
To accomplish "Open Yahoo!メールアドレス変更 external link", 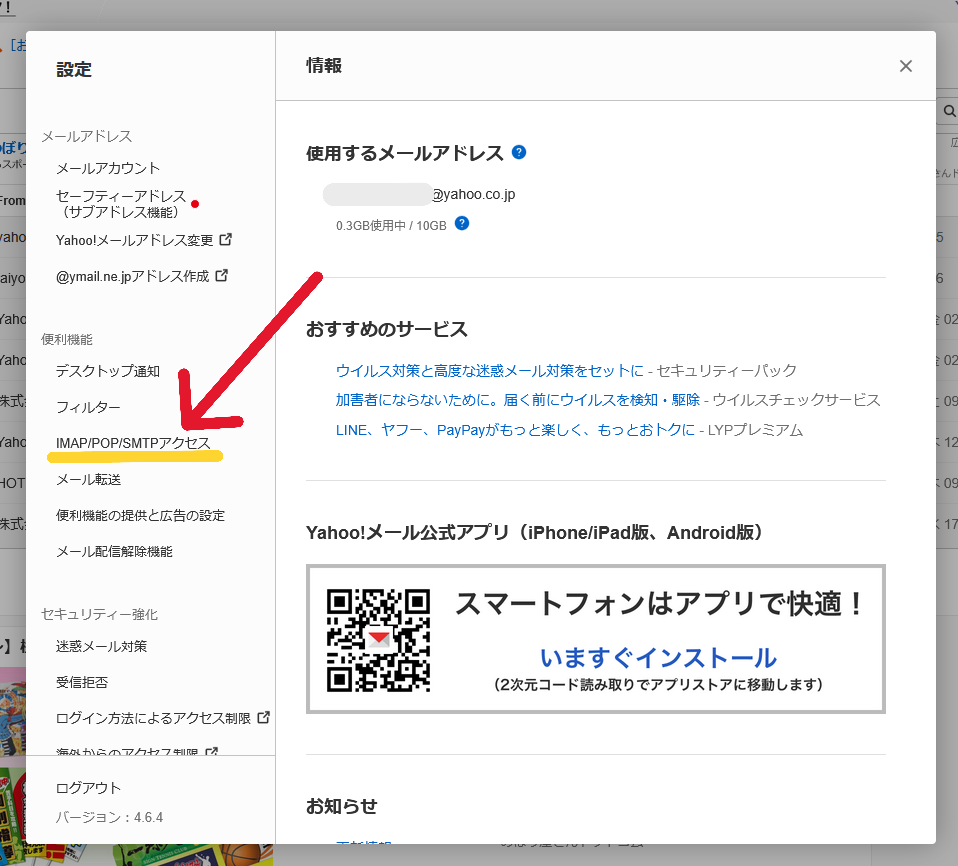I will coord(135,240).
